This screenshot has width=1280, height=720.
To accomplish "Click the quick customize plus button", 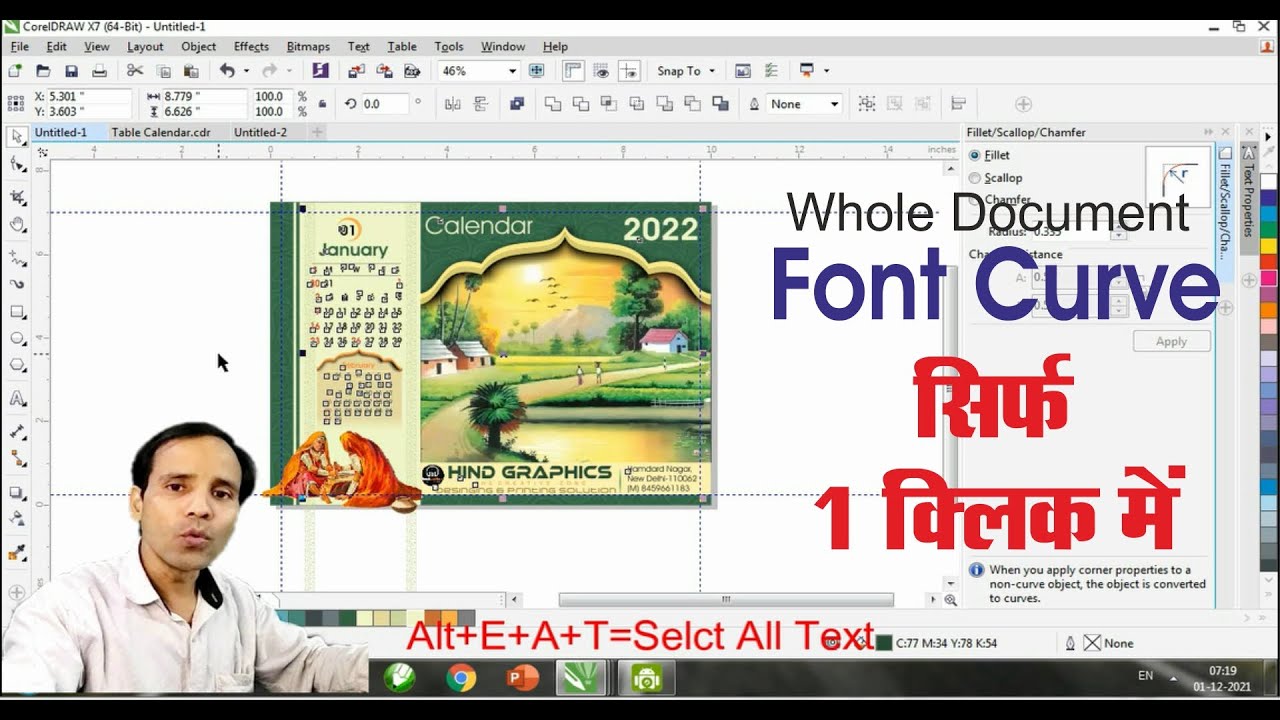I will point(1023,104).
